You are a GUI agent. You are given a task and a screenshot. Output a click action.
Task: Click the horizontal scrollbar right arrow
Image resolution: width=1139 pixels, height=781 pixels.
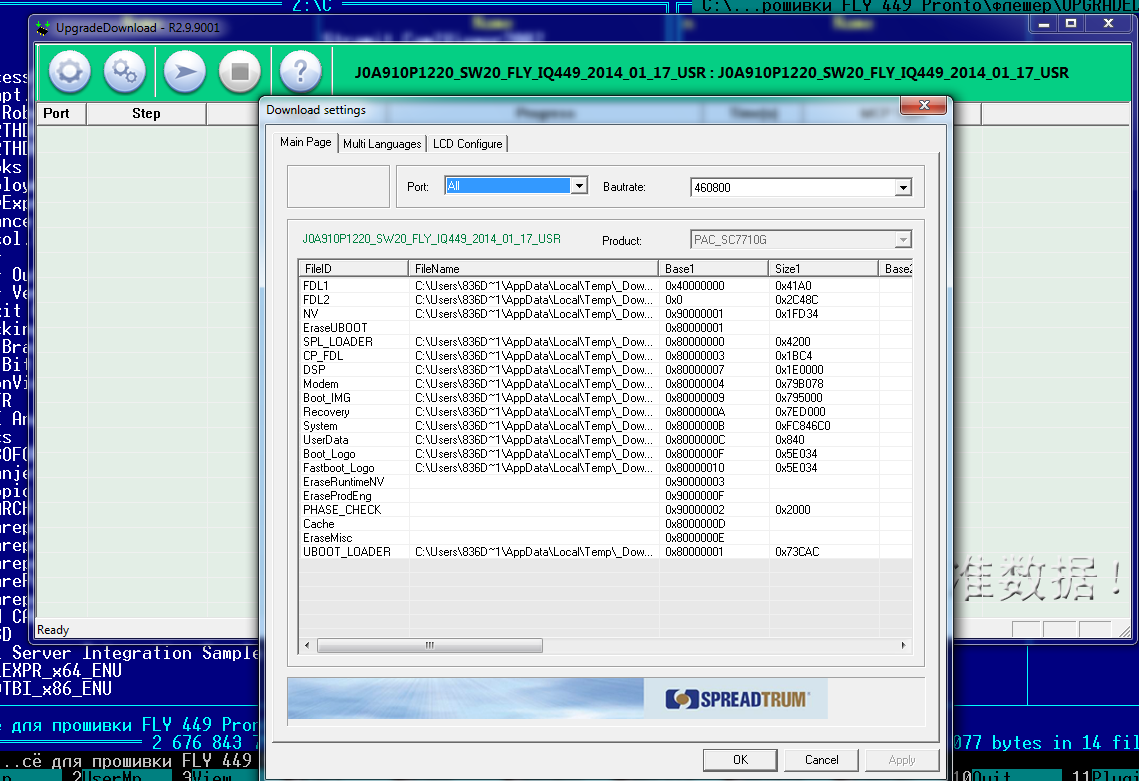(x=903, y=646)
